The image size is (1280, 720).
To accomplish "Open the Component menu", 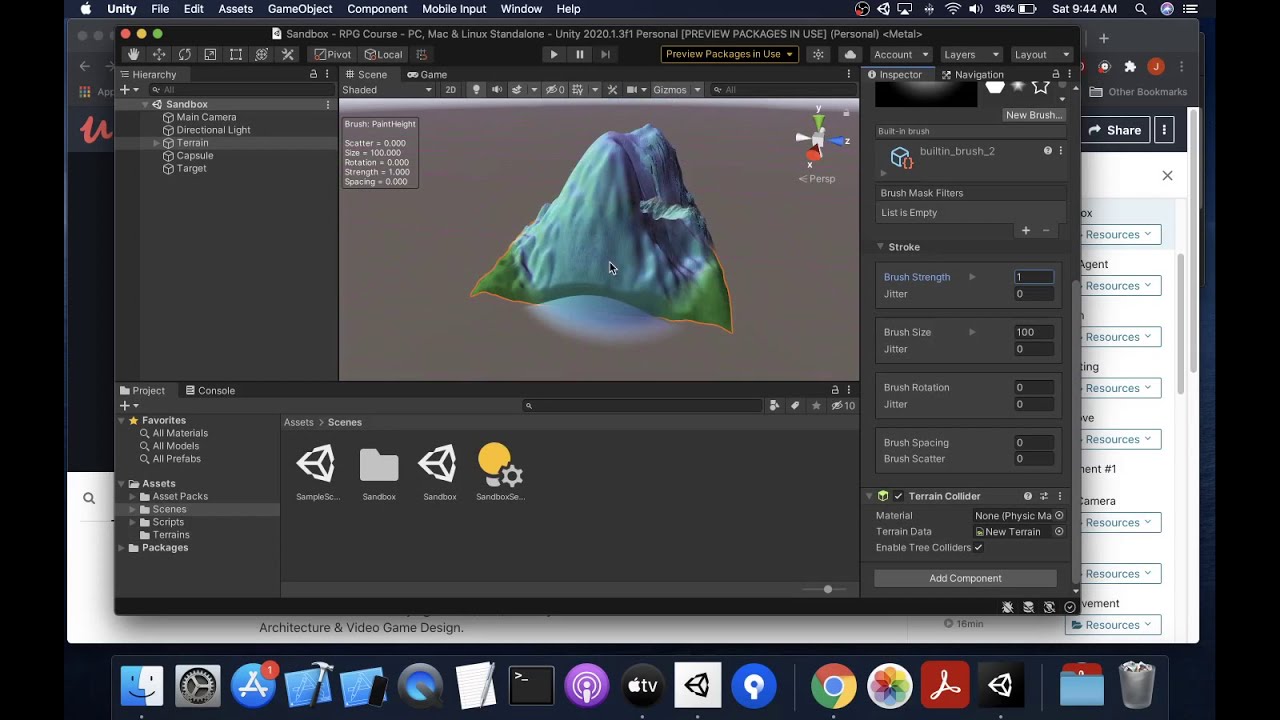I will pos(377,9).
